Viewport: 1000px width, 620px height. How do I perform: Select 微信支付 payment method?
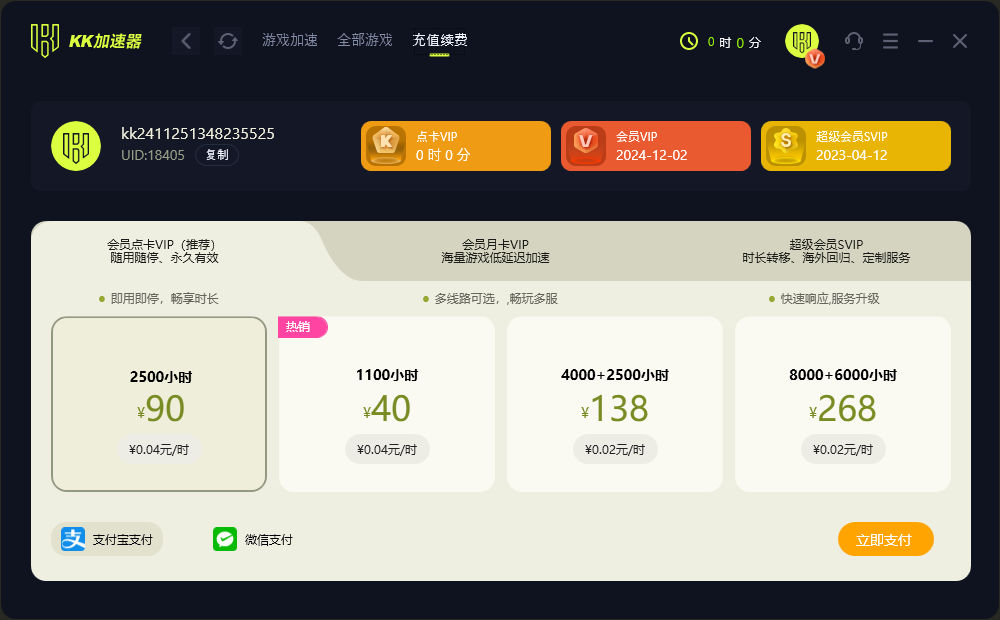(x=253, y=539)
